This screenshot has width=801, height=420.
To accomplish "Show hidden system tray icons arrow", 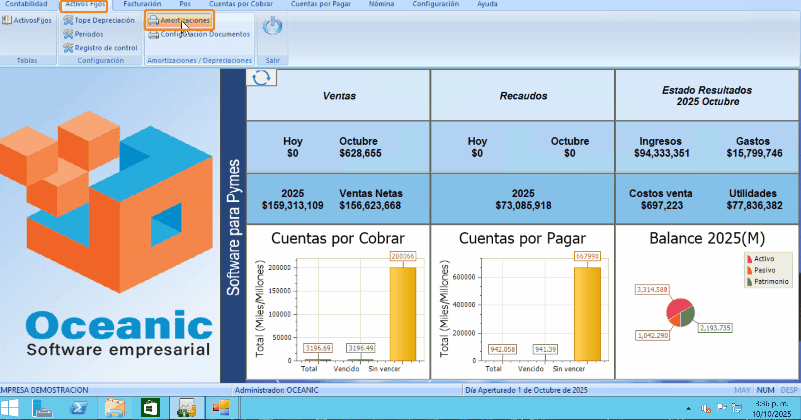I will [689, 408].
